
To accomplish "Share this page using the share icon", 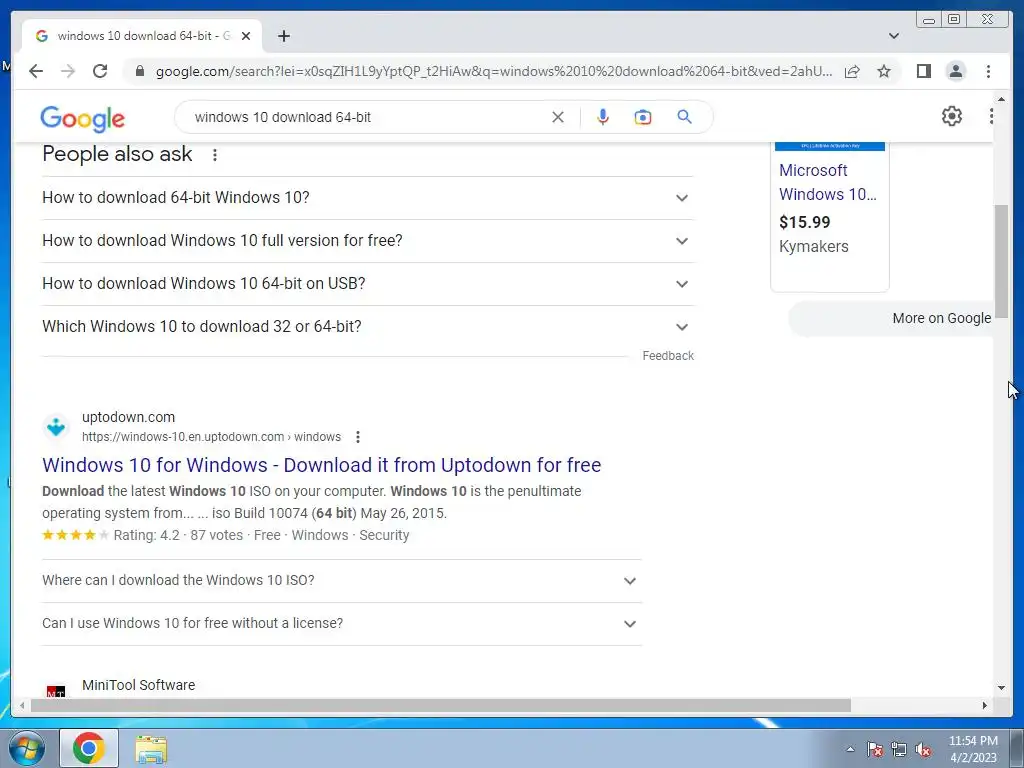I will [852, 71].
